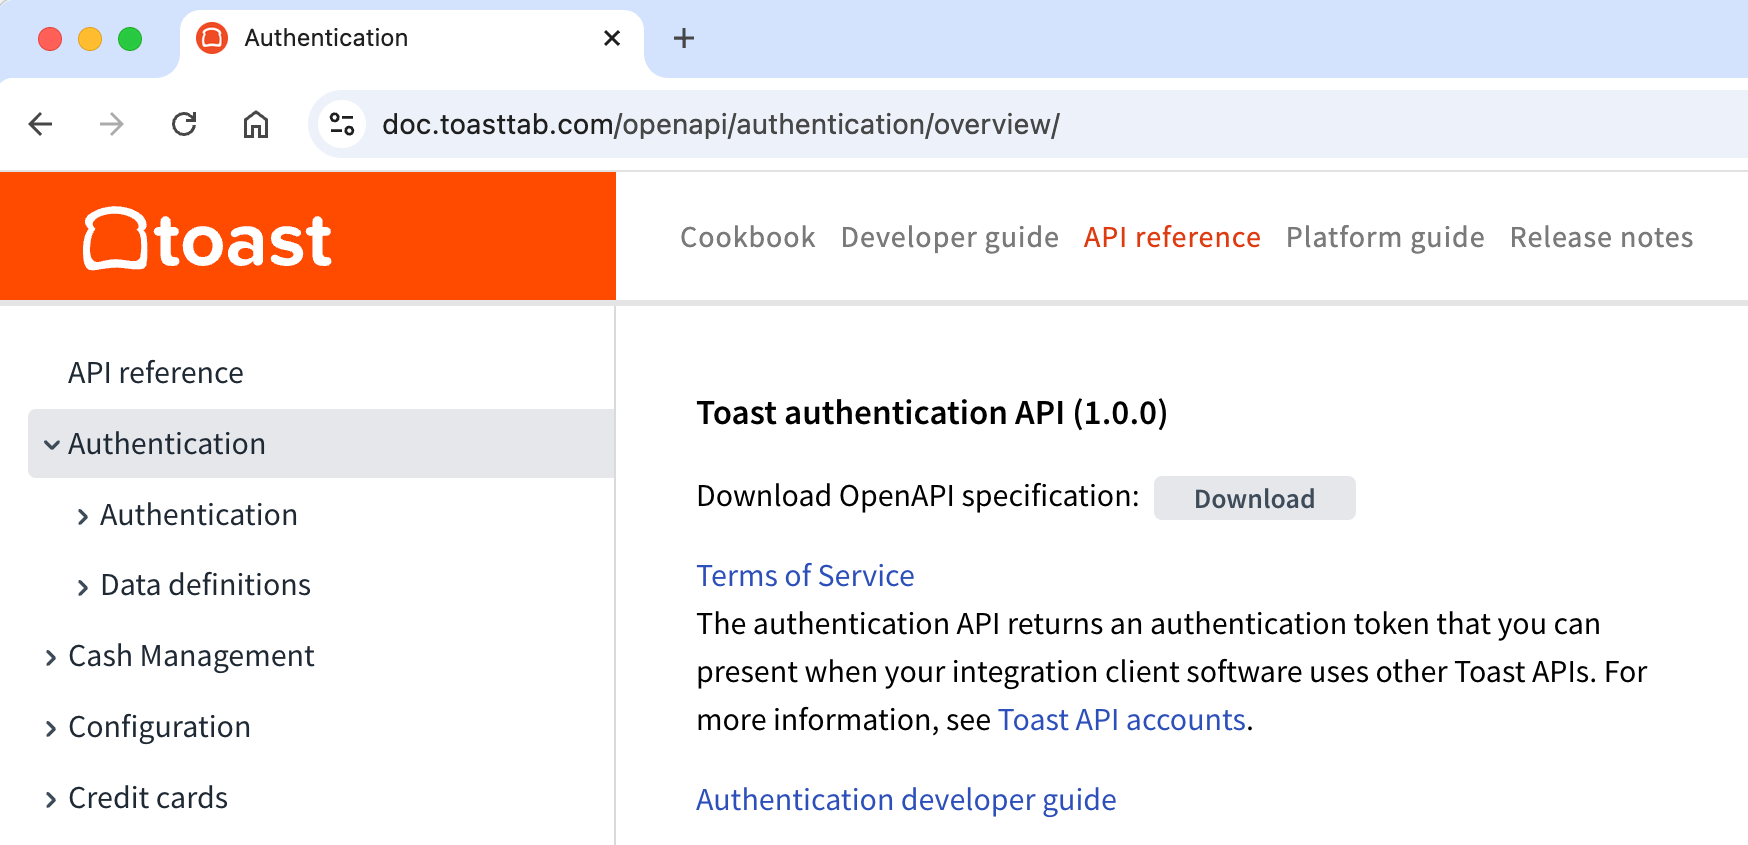Viewport: 1748px width, 845px height.
Task: Expand the Credit cards chevron
Action: (51, 800)
